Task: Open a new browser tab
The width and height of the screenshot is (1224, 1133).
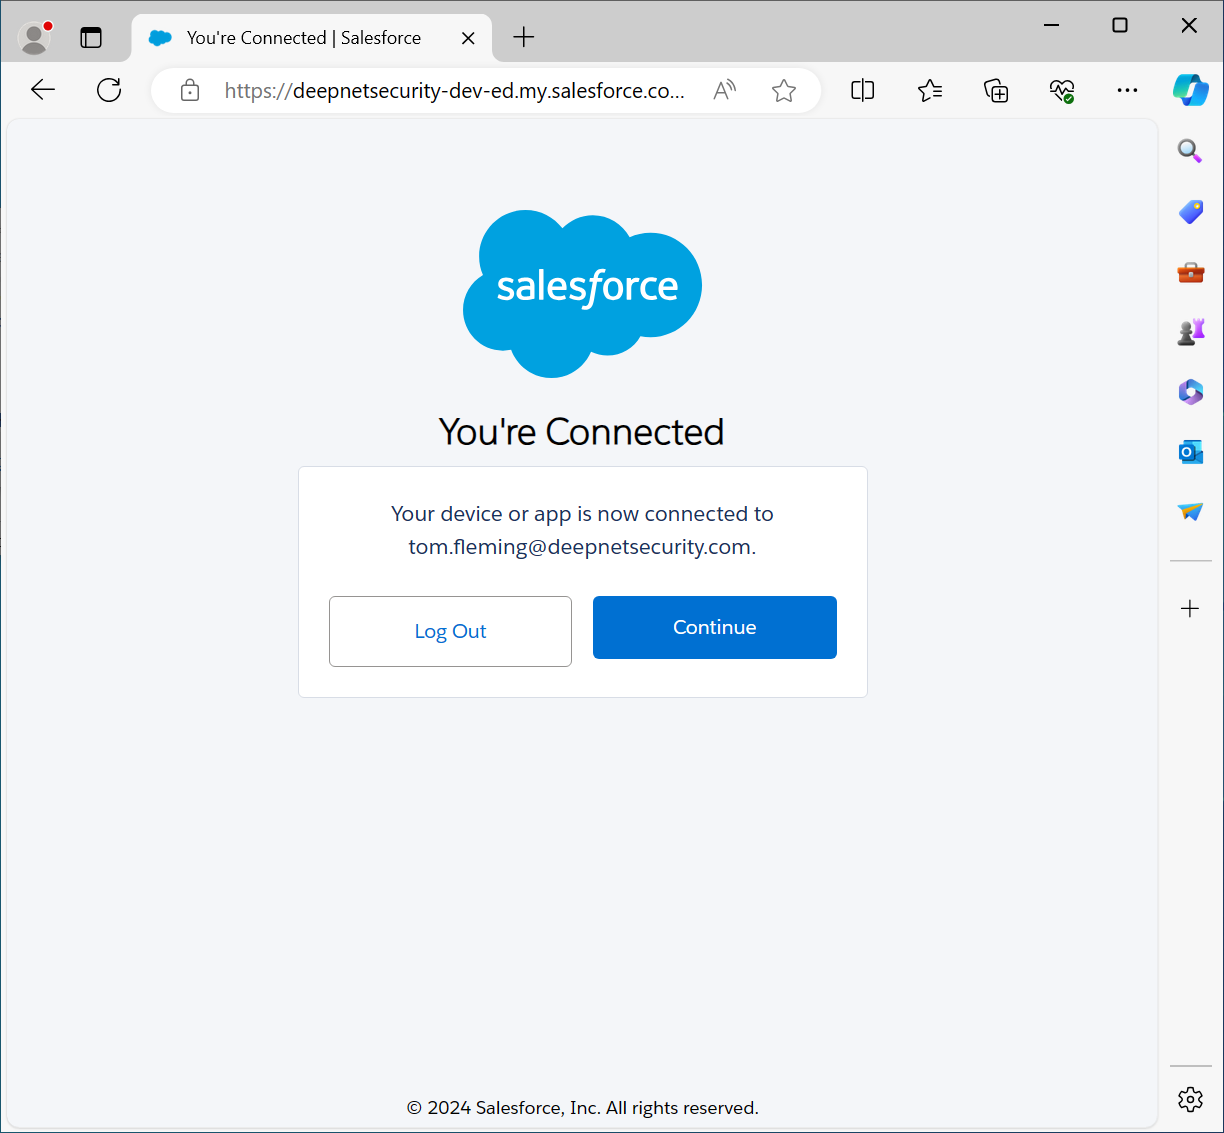Action: click(x=524, y=38)
